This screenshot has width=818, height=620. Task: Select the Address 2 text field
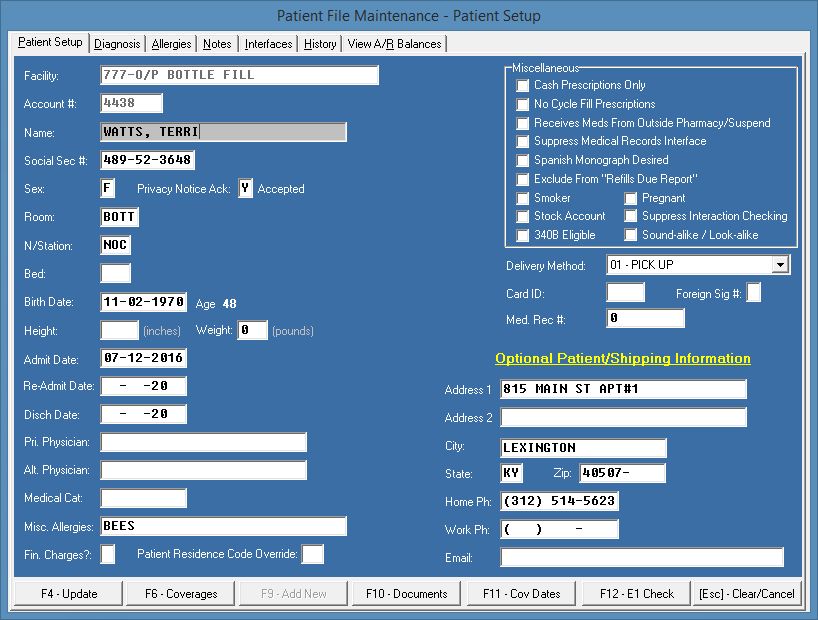pyautogui.click(x=623, y=418)
